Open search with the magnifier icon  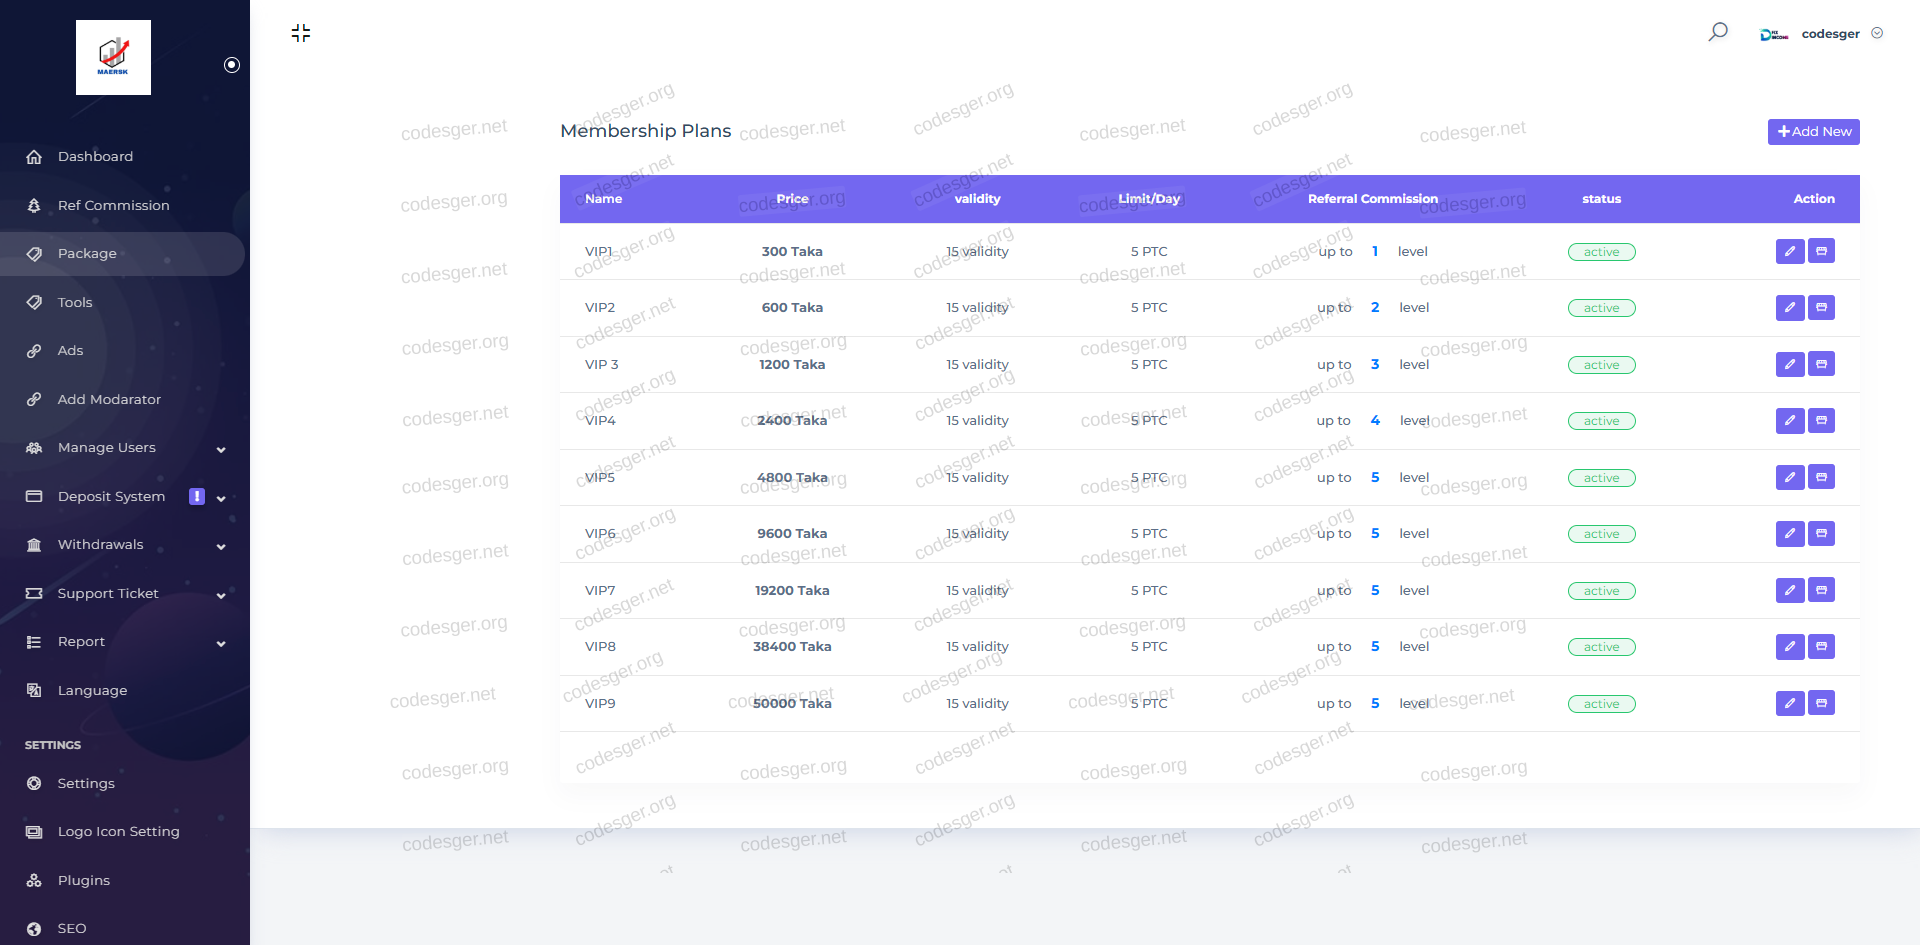click(x=1717, y=32)
